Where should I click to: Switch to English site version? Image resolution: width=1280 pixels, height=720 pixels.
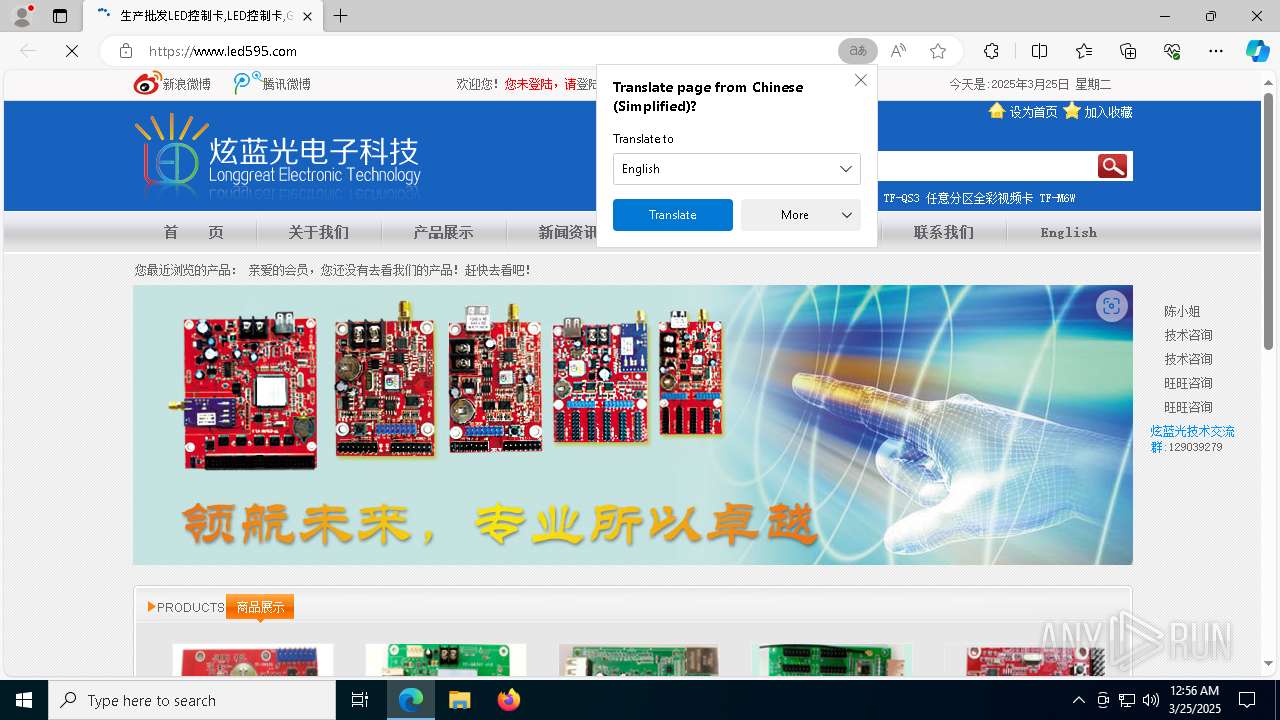[1069, 232]
